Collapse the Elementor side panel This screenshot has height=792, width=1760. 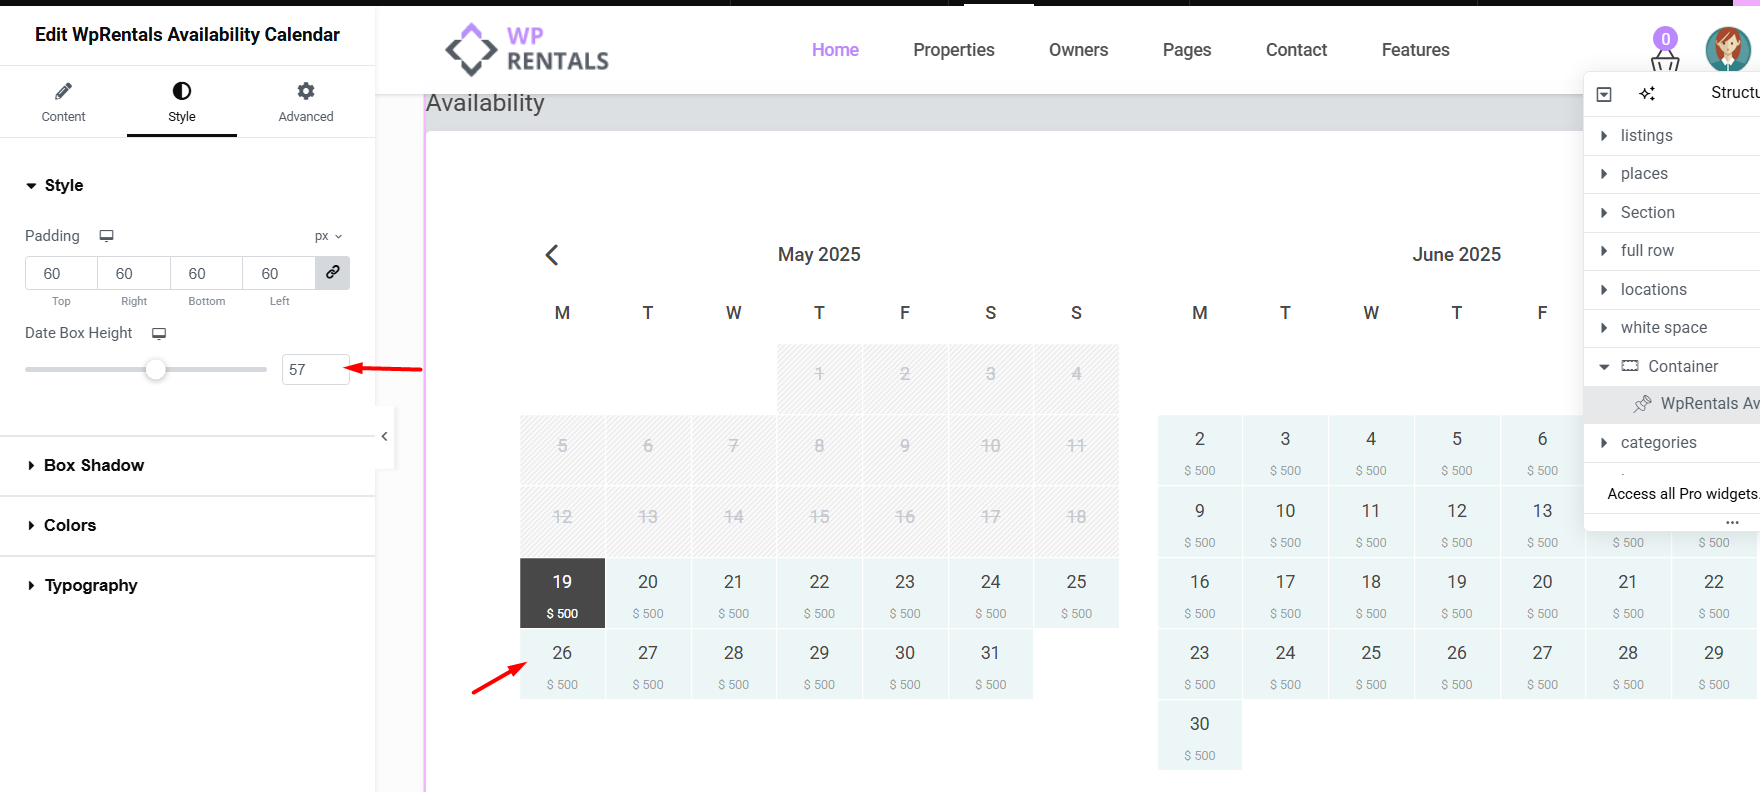tap(385, 436)
